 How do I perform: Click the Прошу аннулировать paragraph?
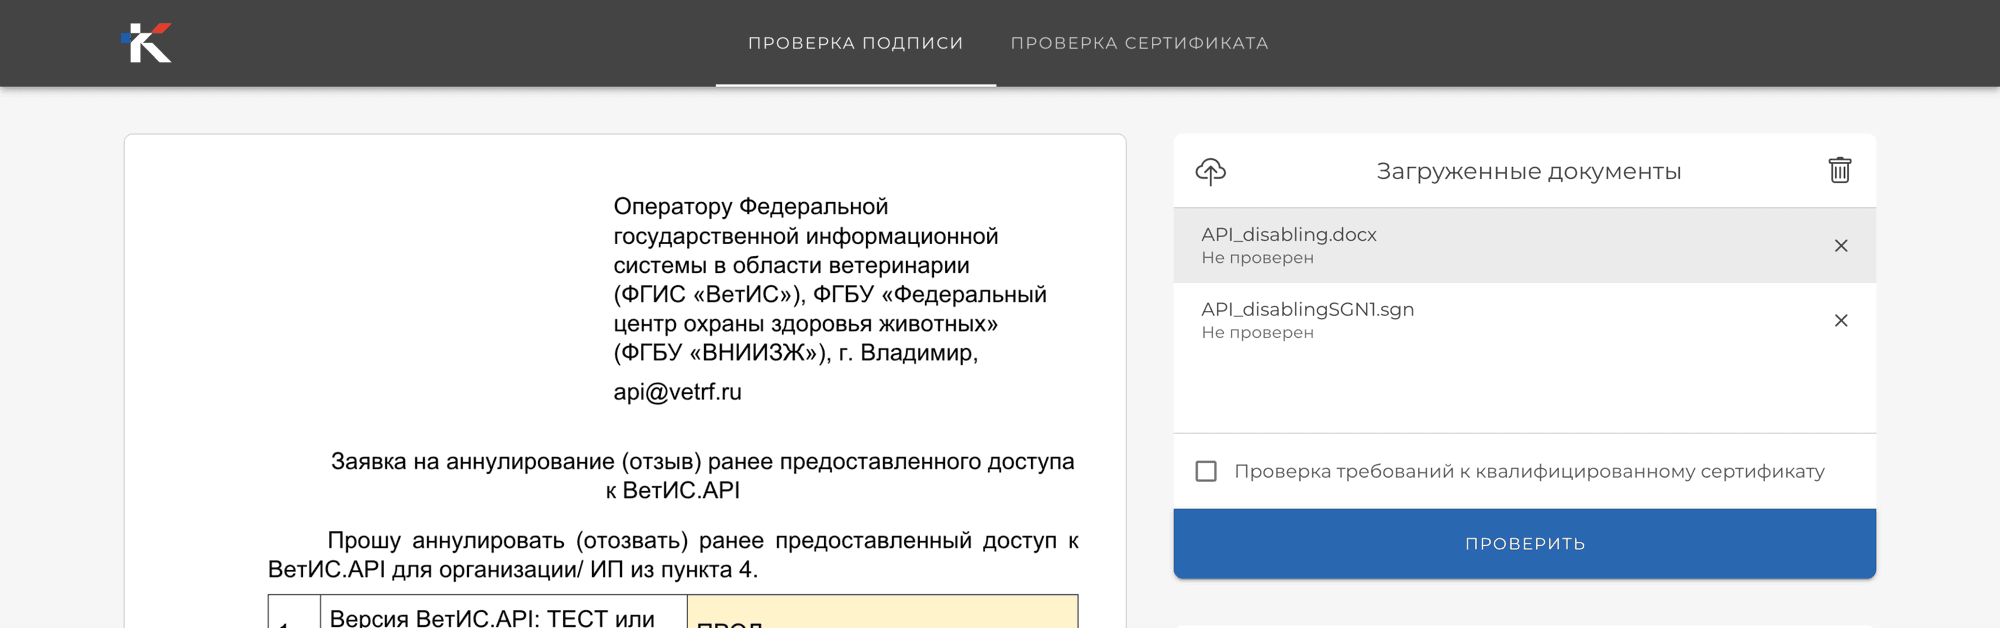673,555
